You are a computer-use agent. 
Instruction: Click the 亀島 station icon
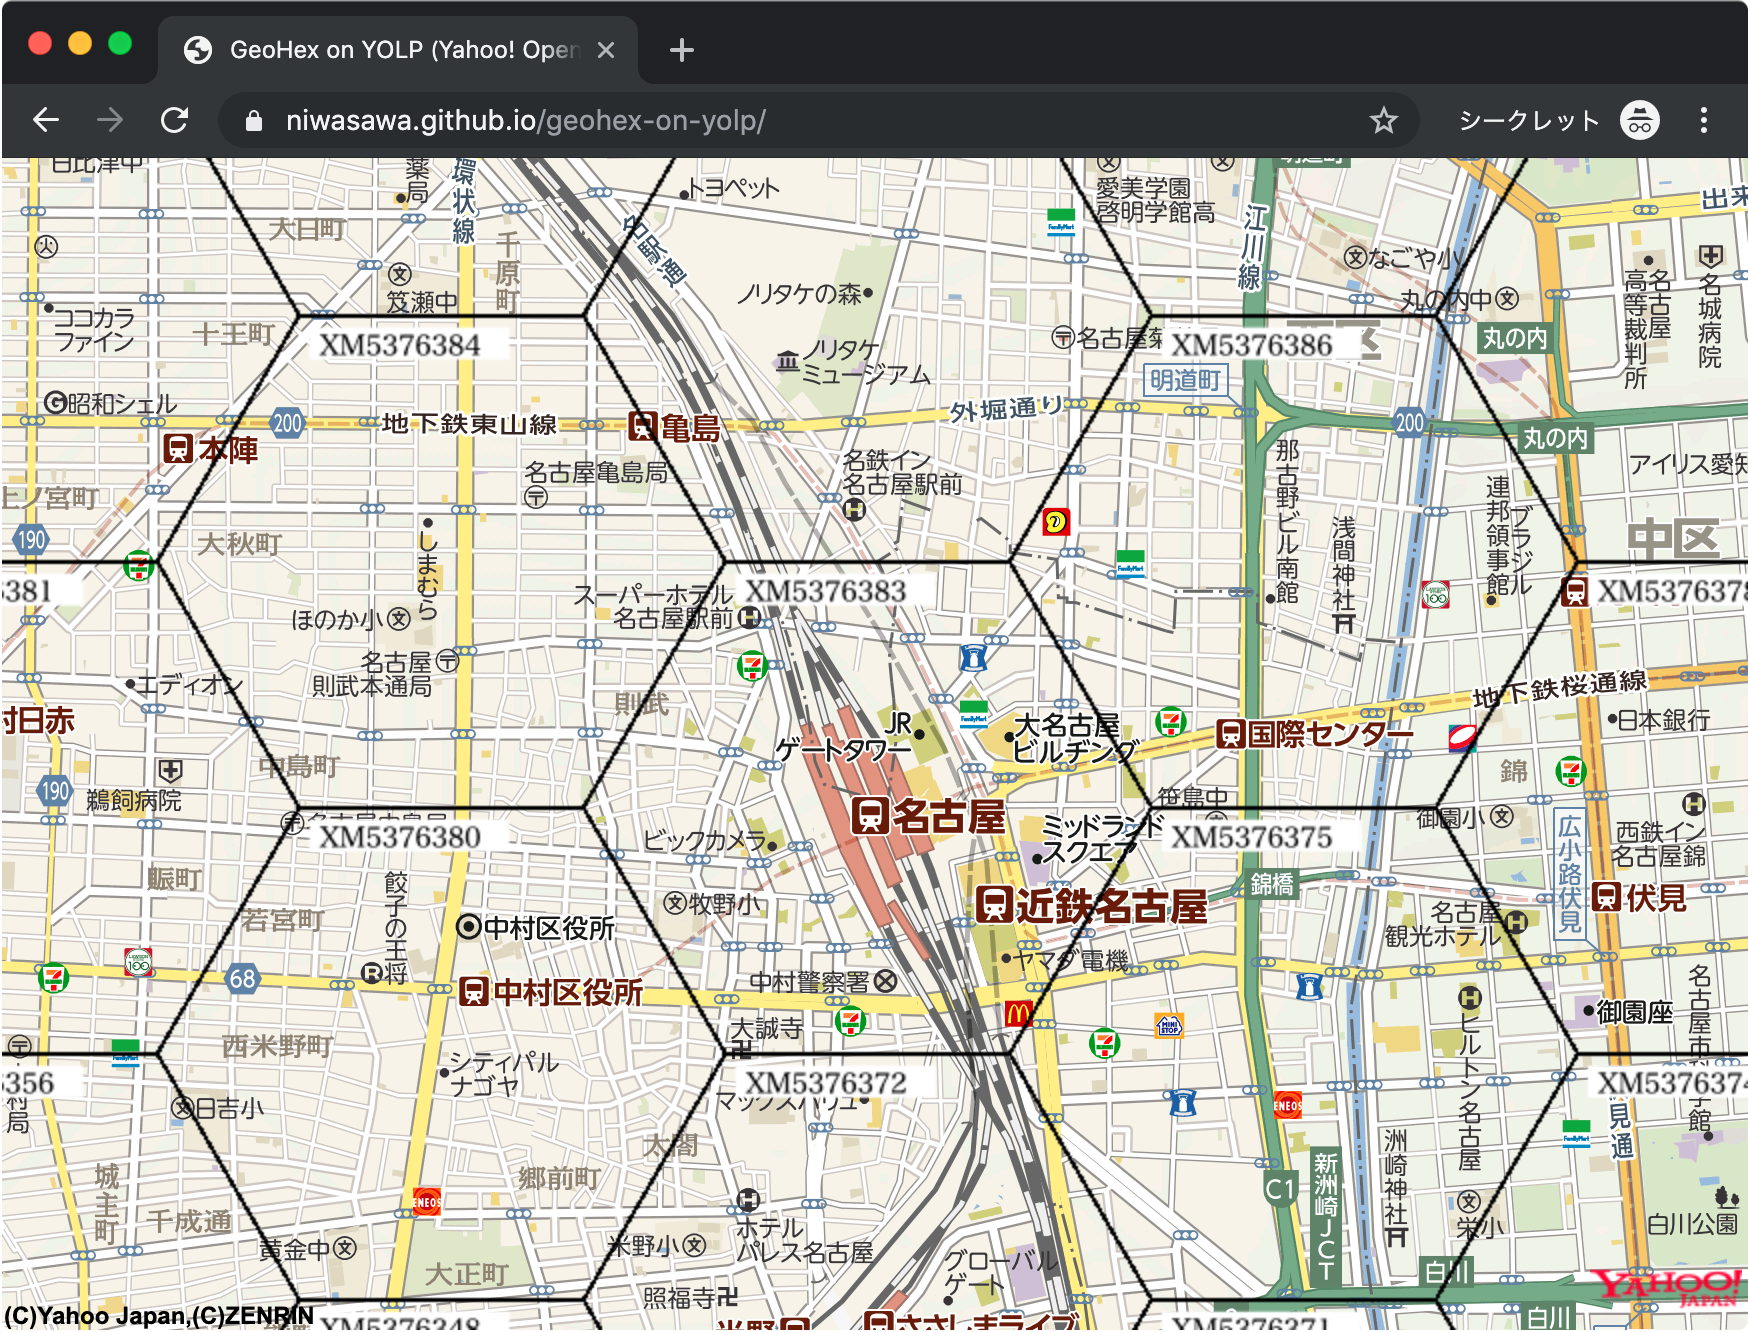coord(642,427)
